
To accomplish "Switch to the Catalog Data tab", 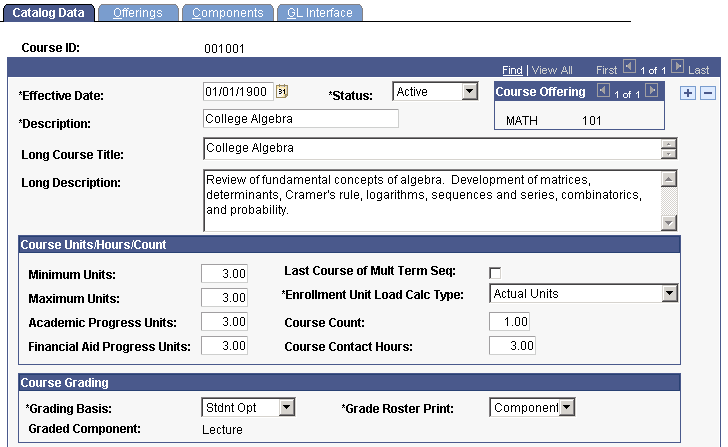I will [48, 13].
